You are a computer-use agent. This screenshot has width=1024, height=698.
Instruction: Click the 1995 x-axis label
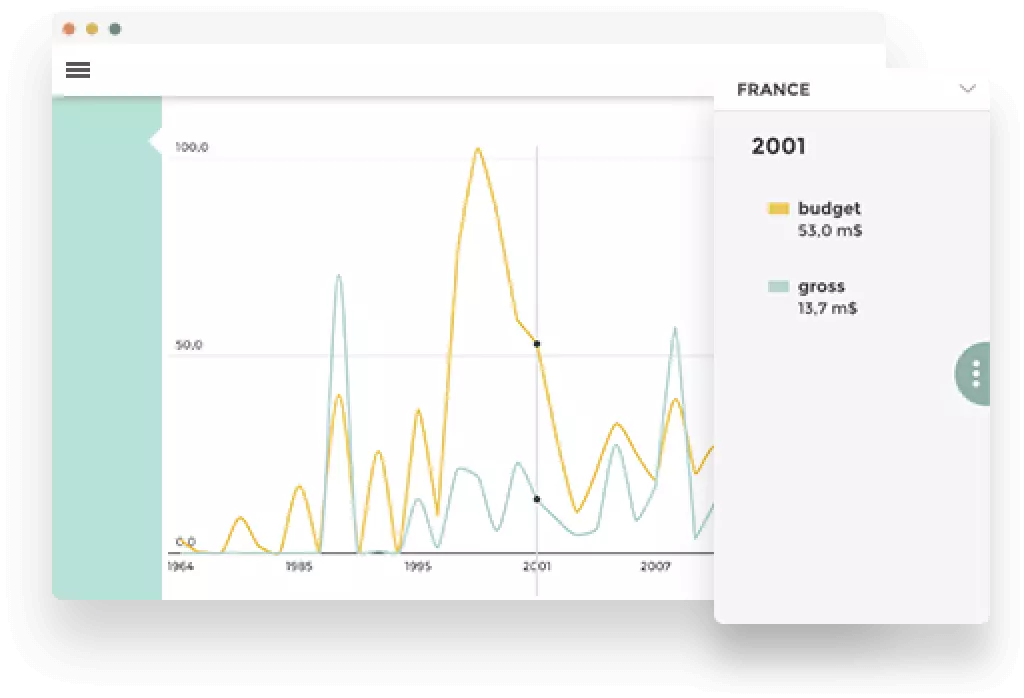click(417, 566)
